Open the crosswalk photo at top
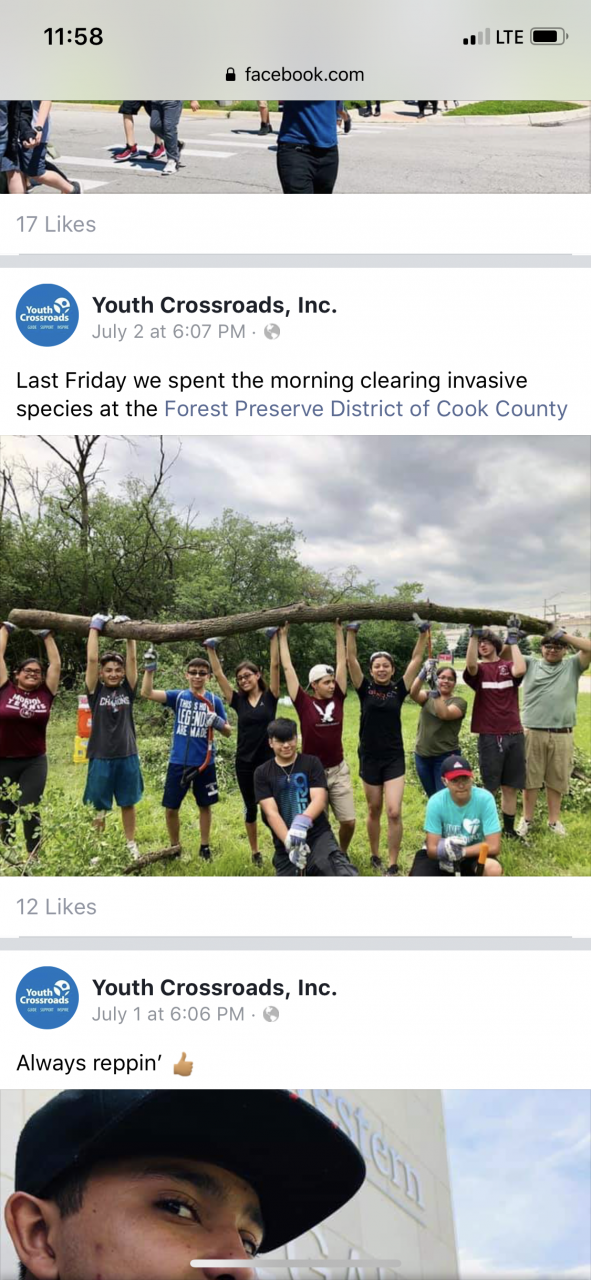 [295, 147]
